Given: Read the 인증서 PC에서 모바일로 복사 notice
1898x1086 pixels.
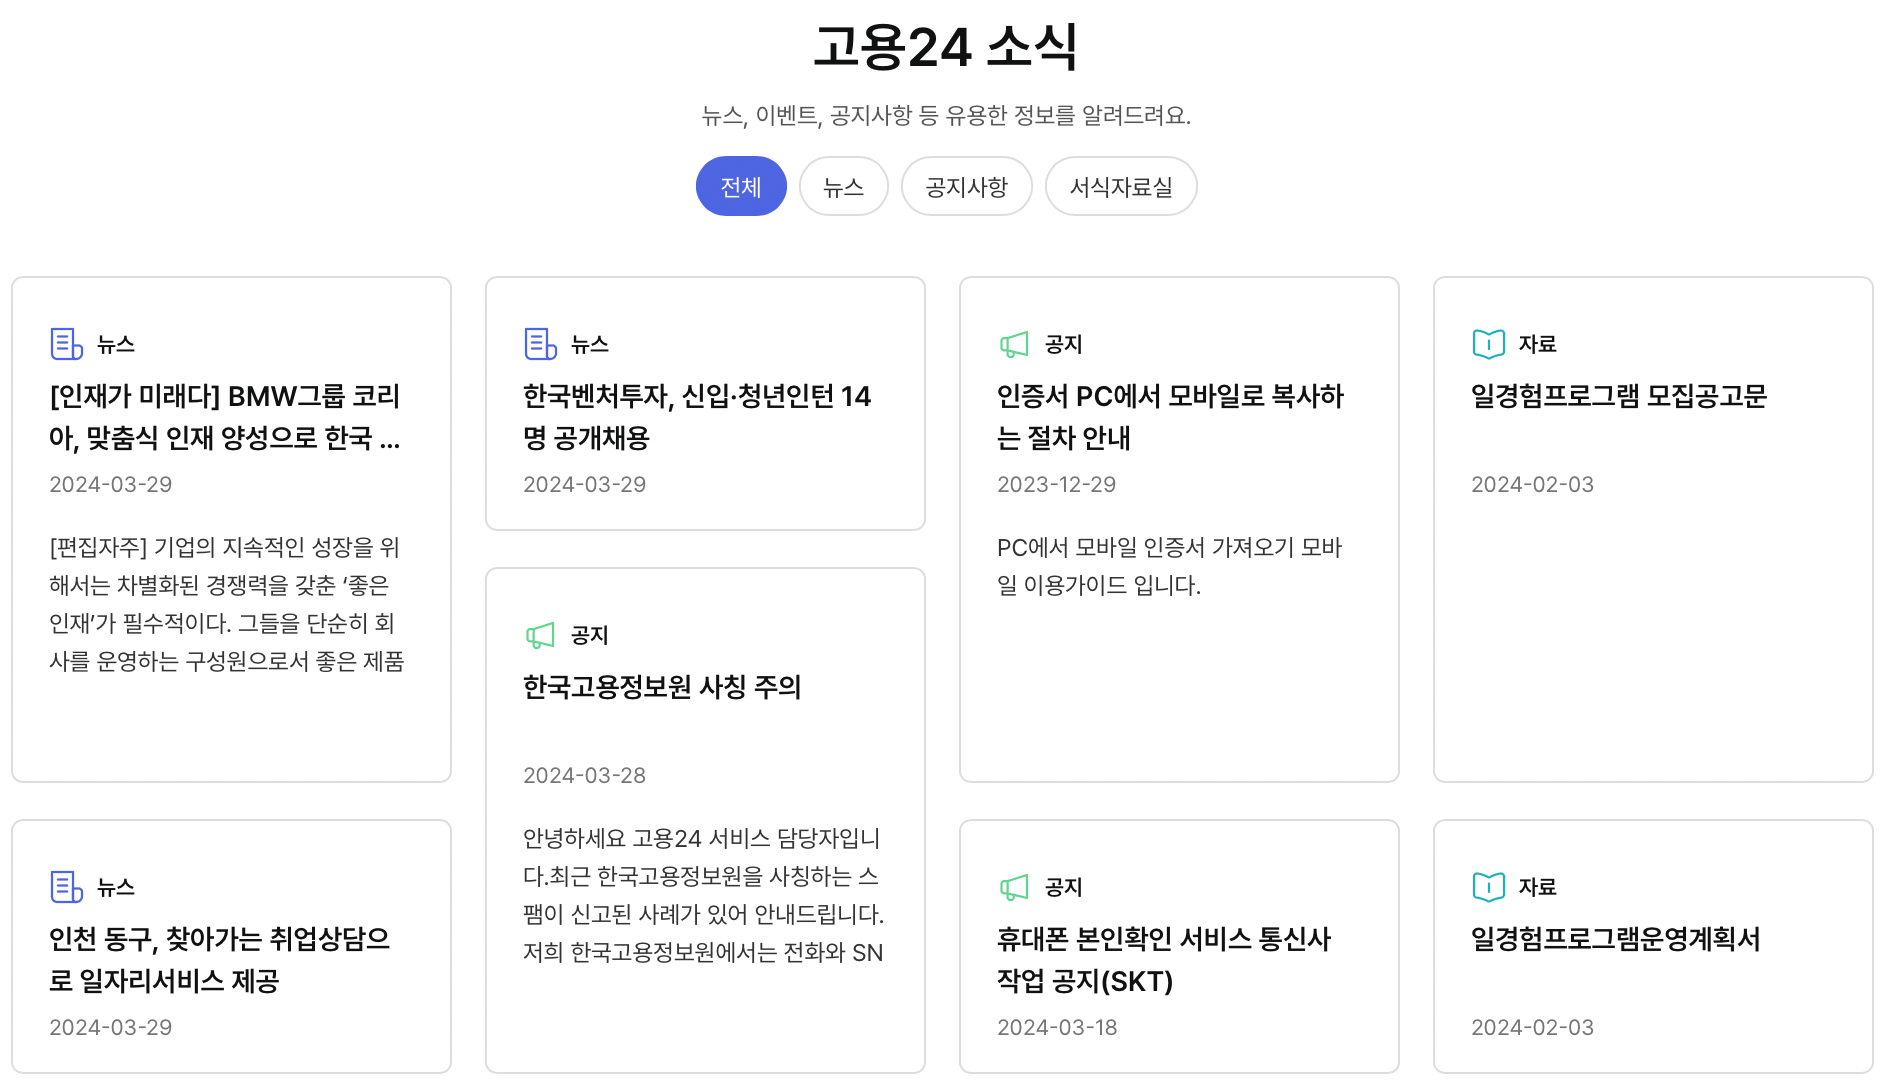Looking at the screenshot, I should [1171, 418].
